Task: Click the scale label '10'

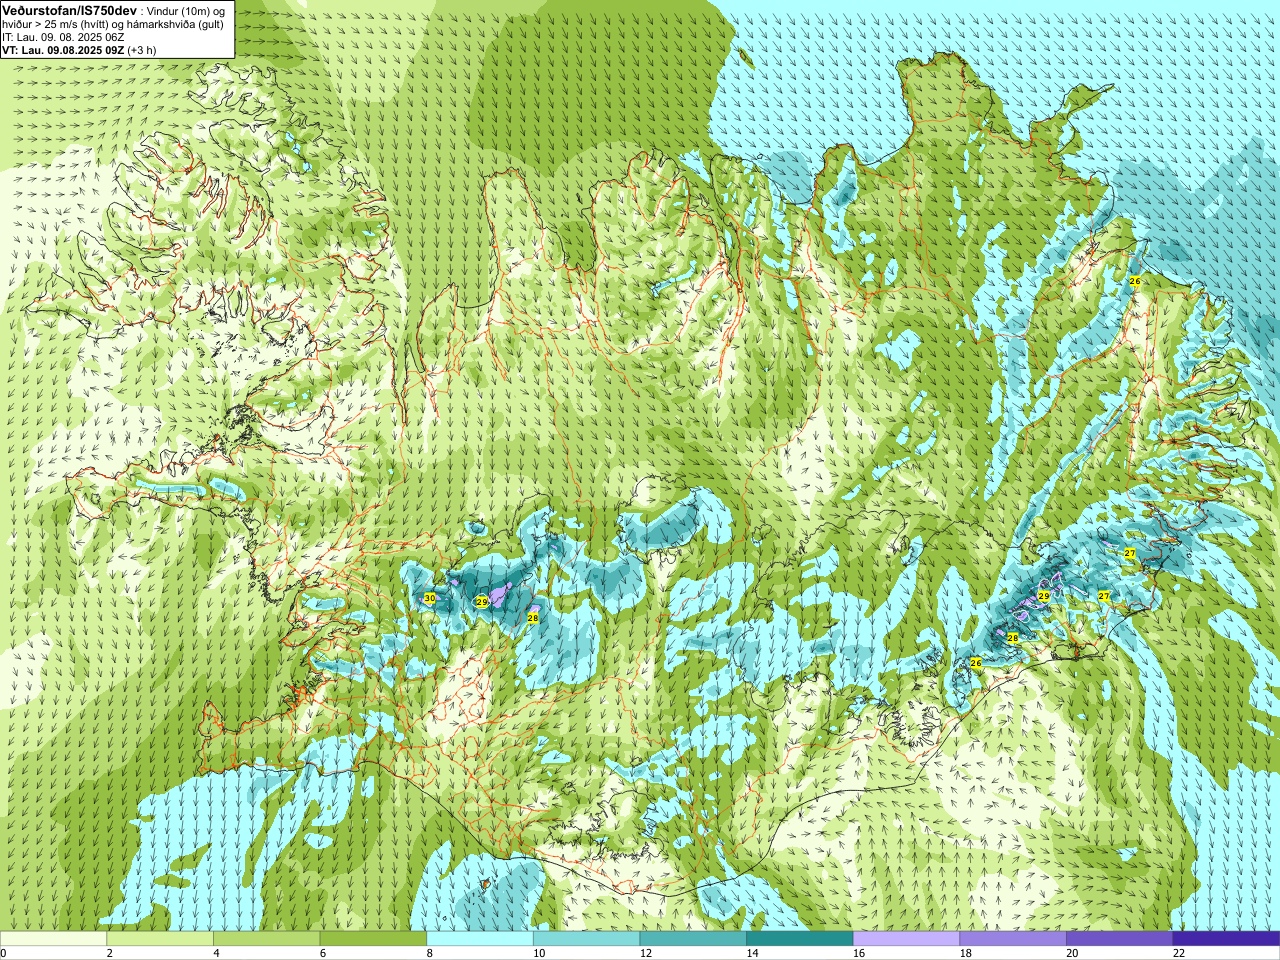Action: click(538, 954)
